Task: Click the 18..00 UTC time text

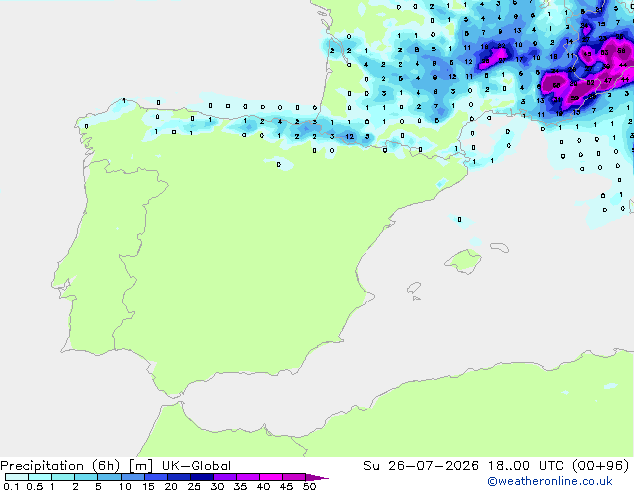Action: [x=527, y=466]
